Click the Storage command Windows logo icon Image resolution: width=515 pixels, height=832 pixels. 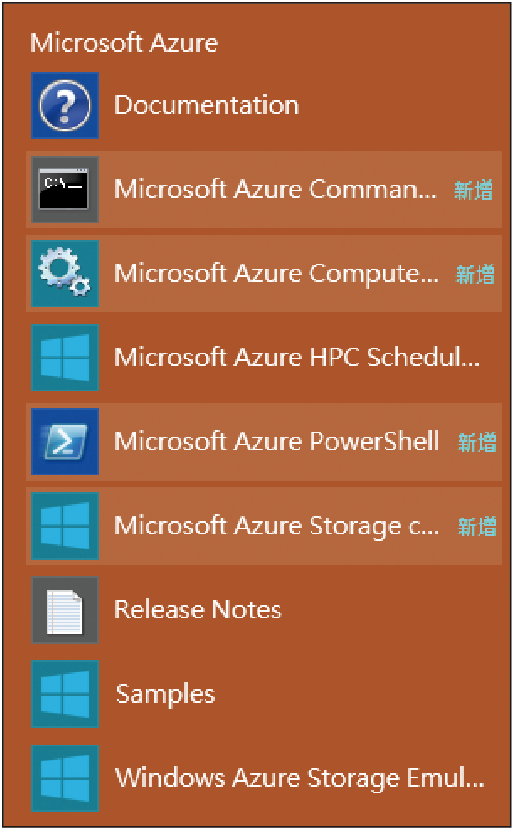pyautogui.click(x=65, y=525)
